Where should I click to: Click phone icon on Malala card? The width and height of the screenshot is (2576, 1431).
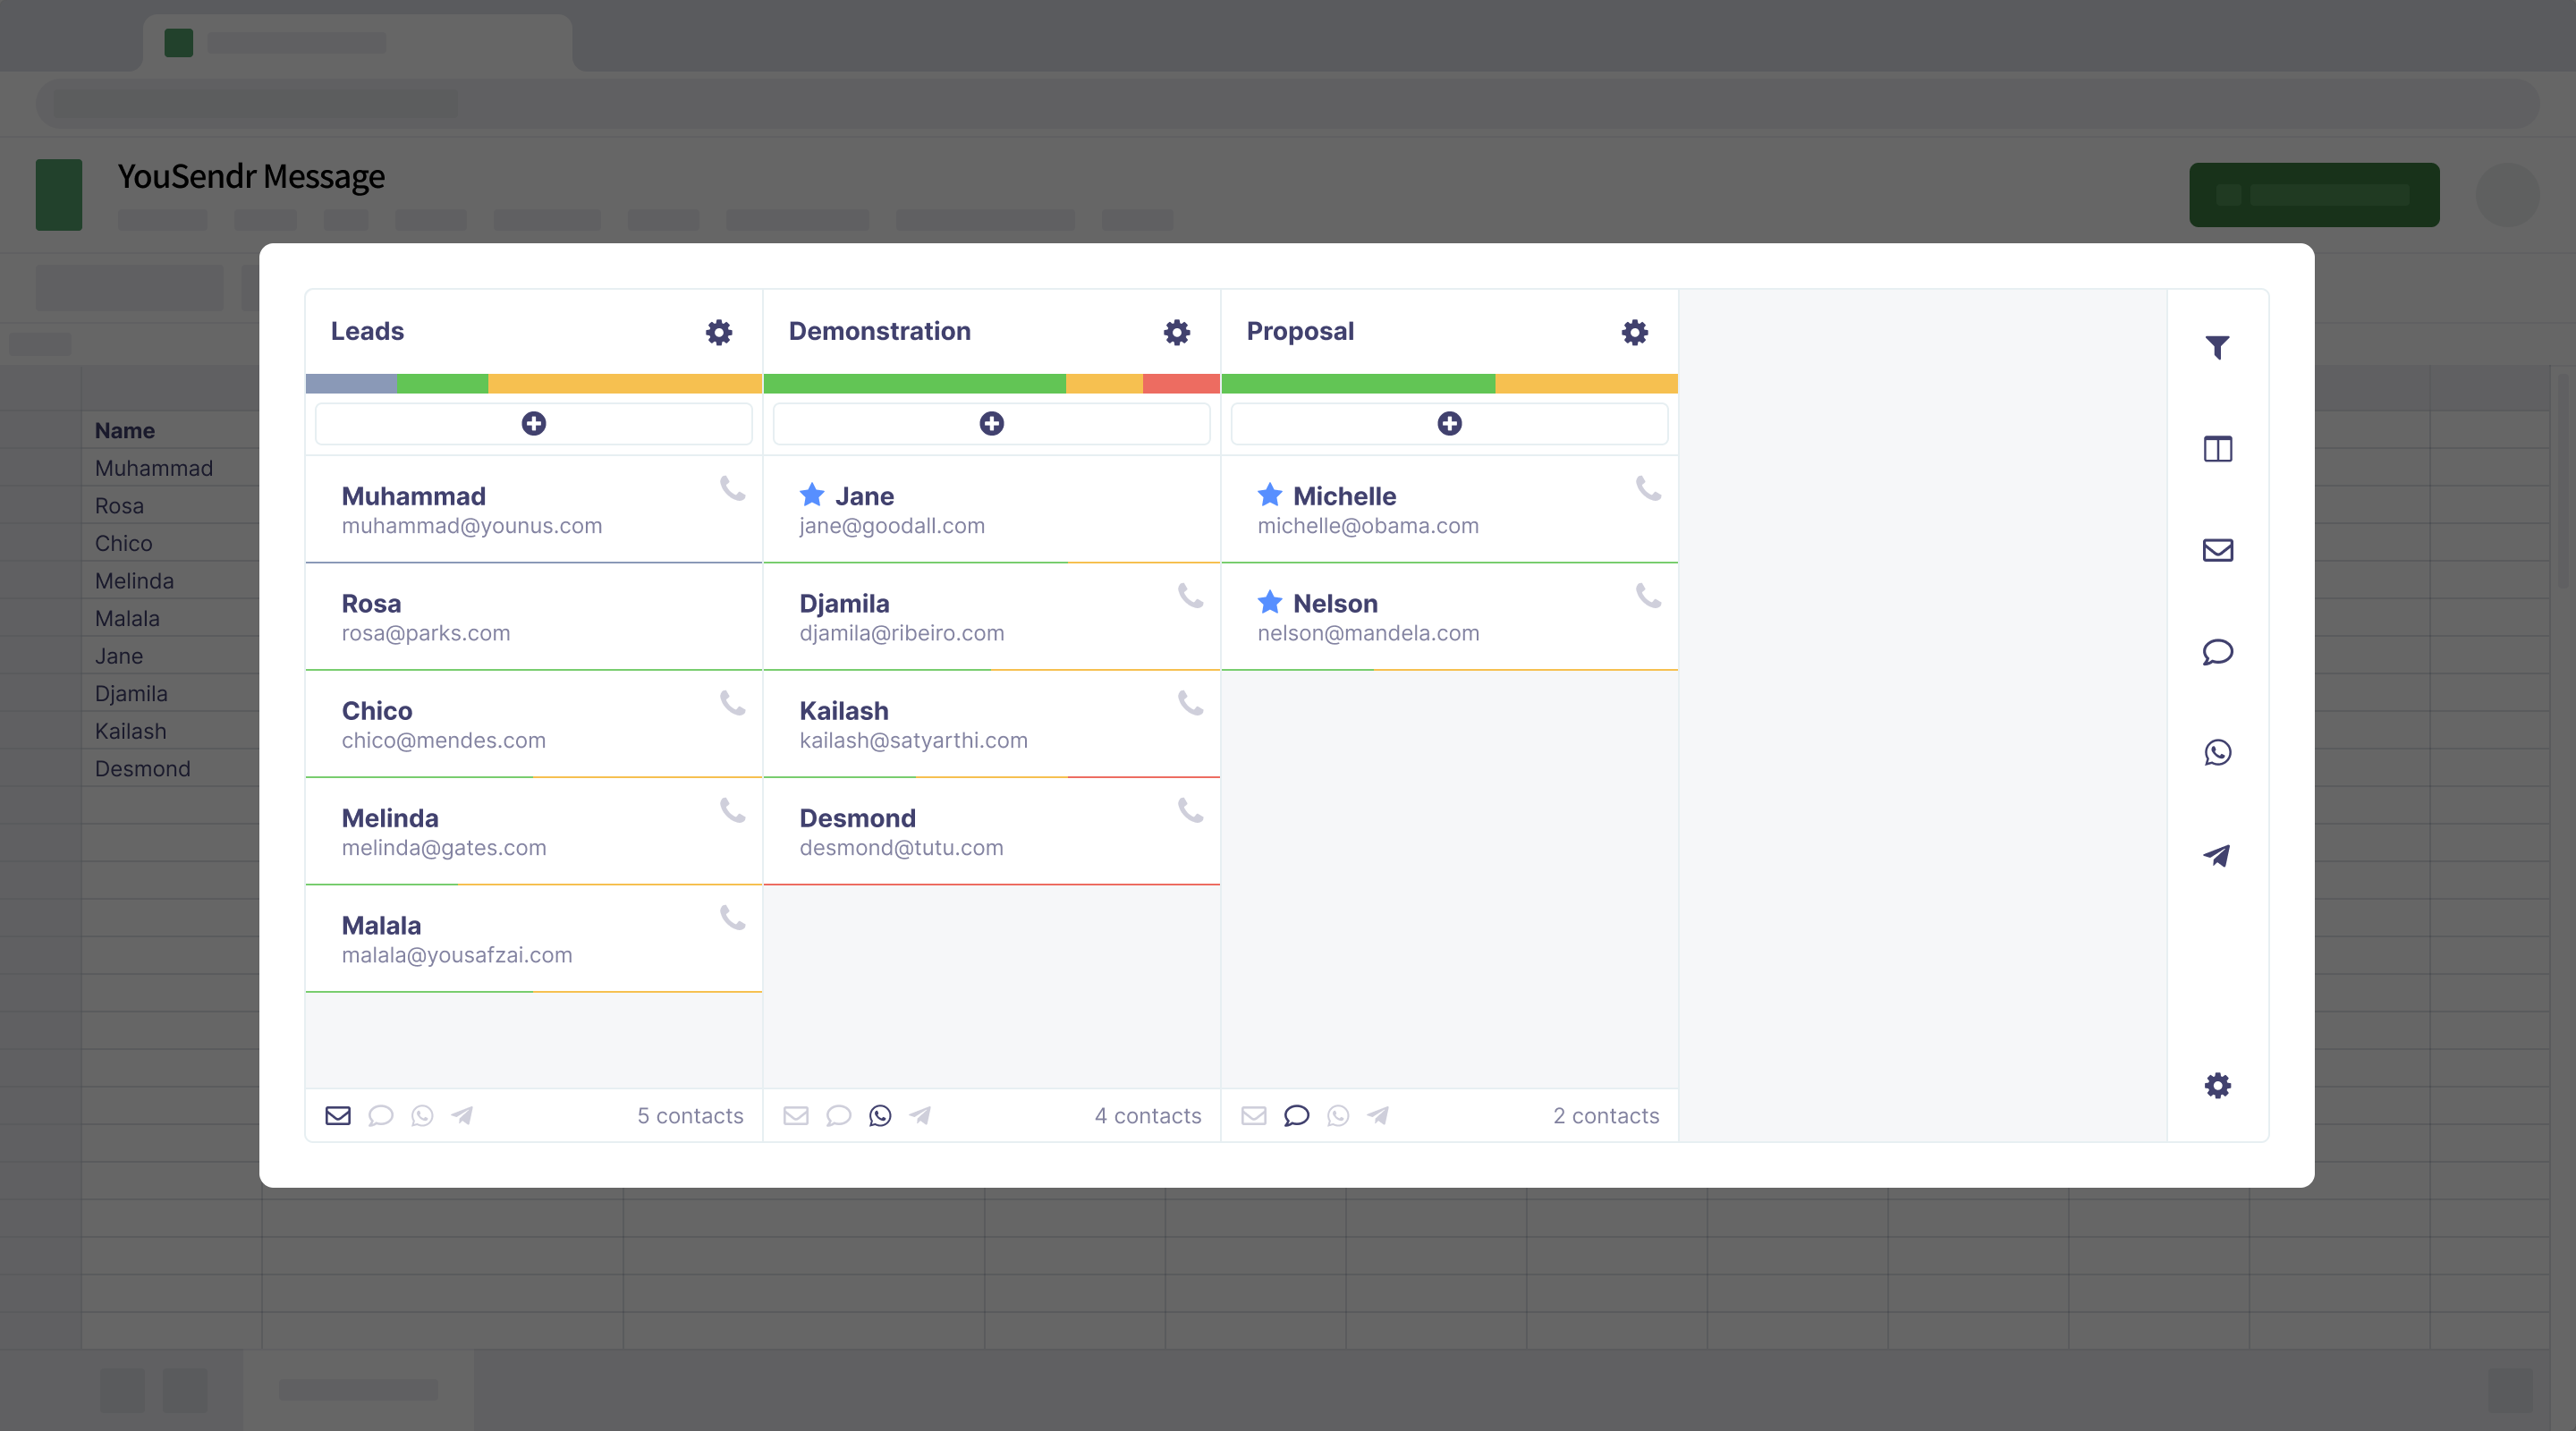click(x=733, y=917)
